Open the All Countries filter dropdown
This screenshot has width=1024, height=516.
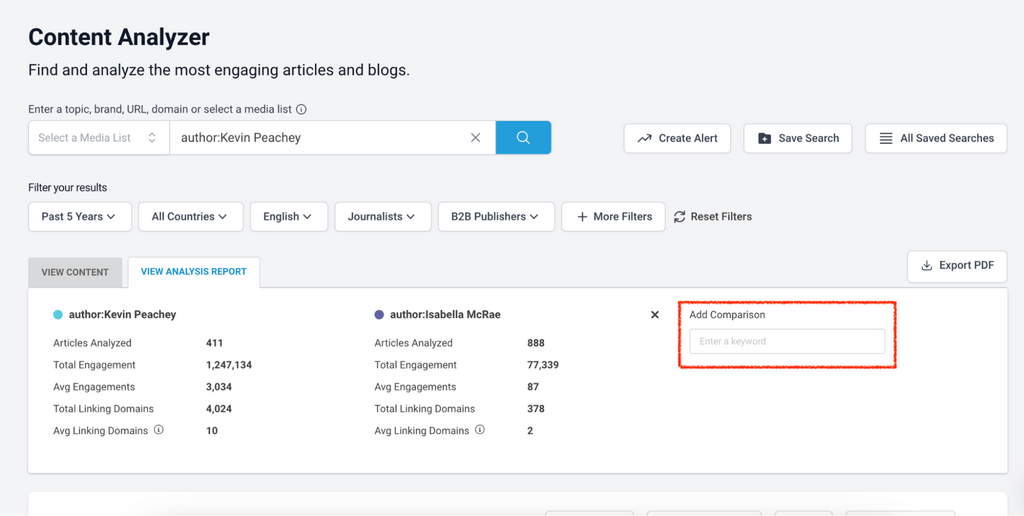(x=189, y=216)
